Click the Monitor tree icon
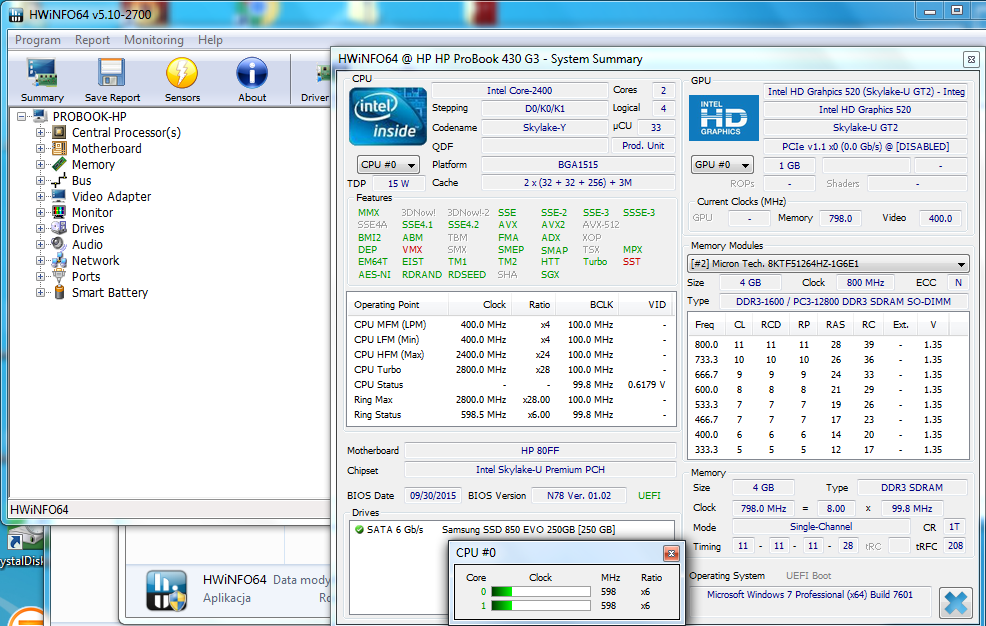Image resolution: width=986 pixels, height=626 pixels. (59, 212)
